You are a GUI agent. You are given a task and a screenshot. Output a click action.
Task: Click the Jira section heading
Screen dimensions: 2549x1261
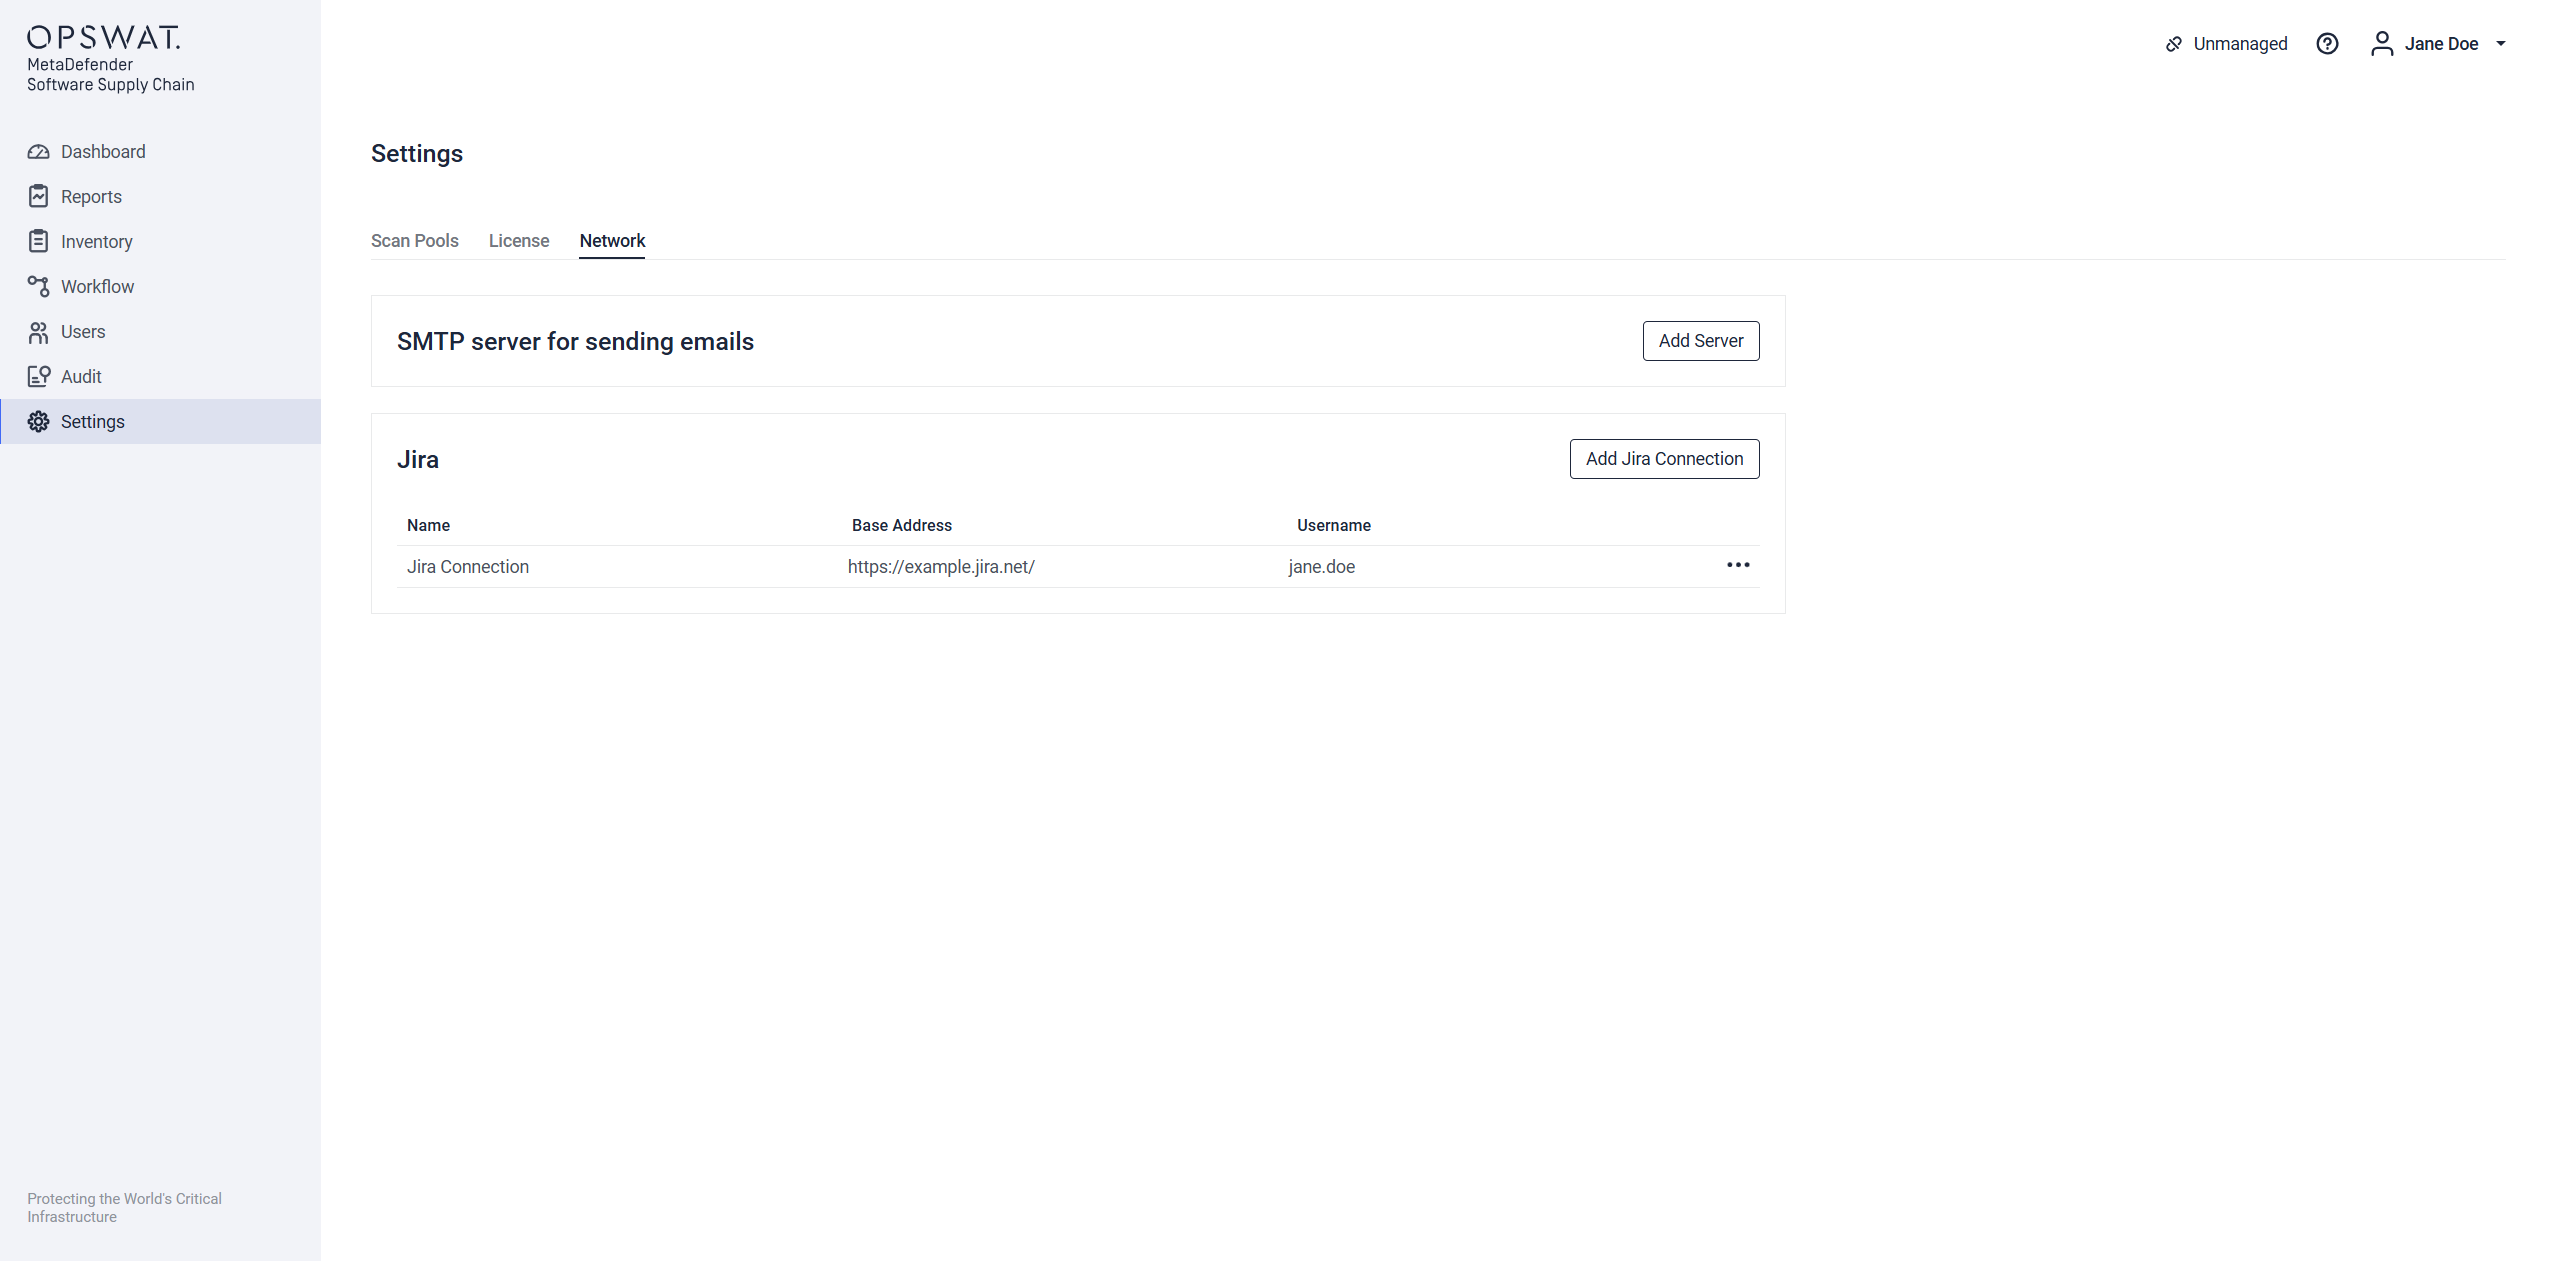(418, 460)
